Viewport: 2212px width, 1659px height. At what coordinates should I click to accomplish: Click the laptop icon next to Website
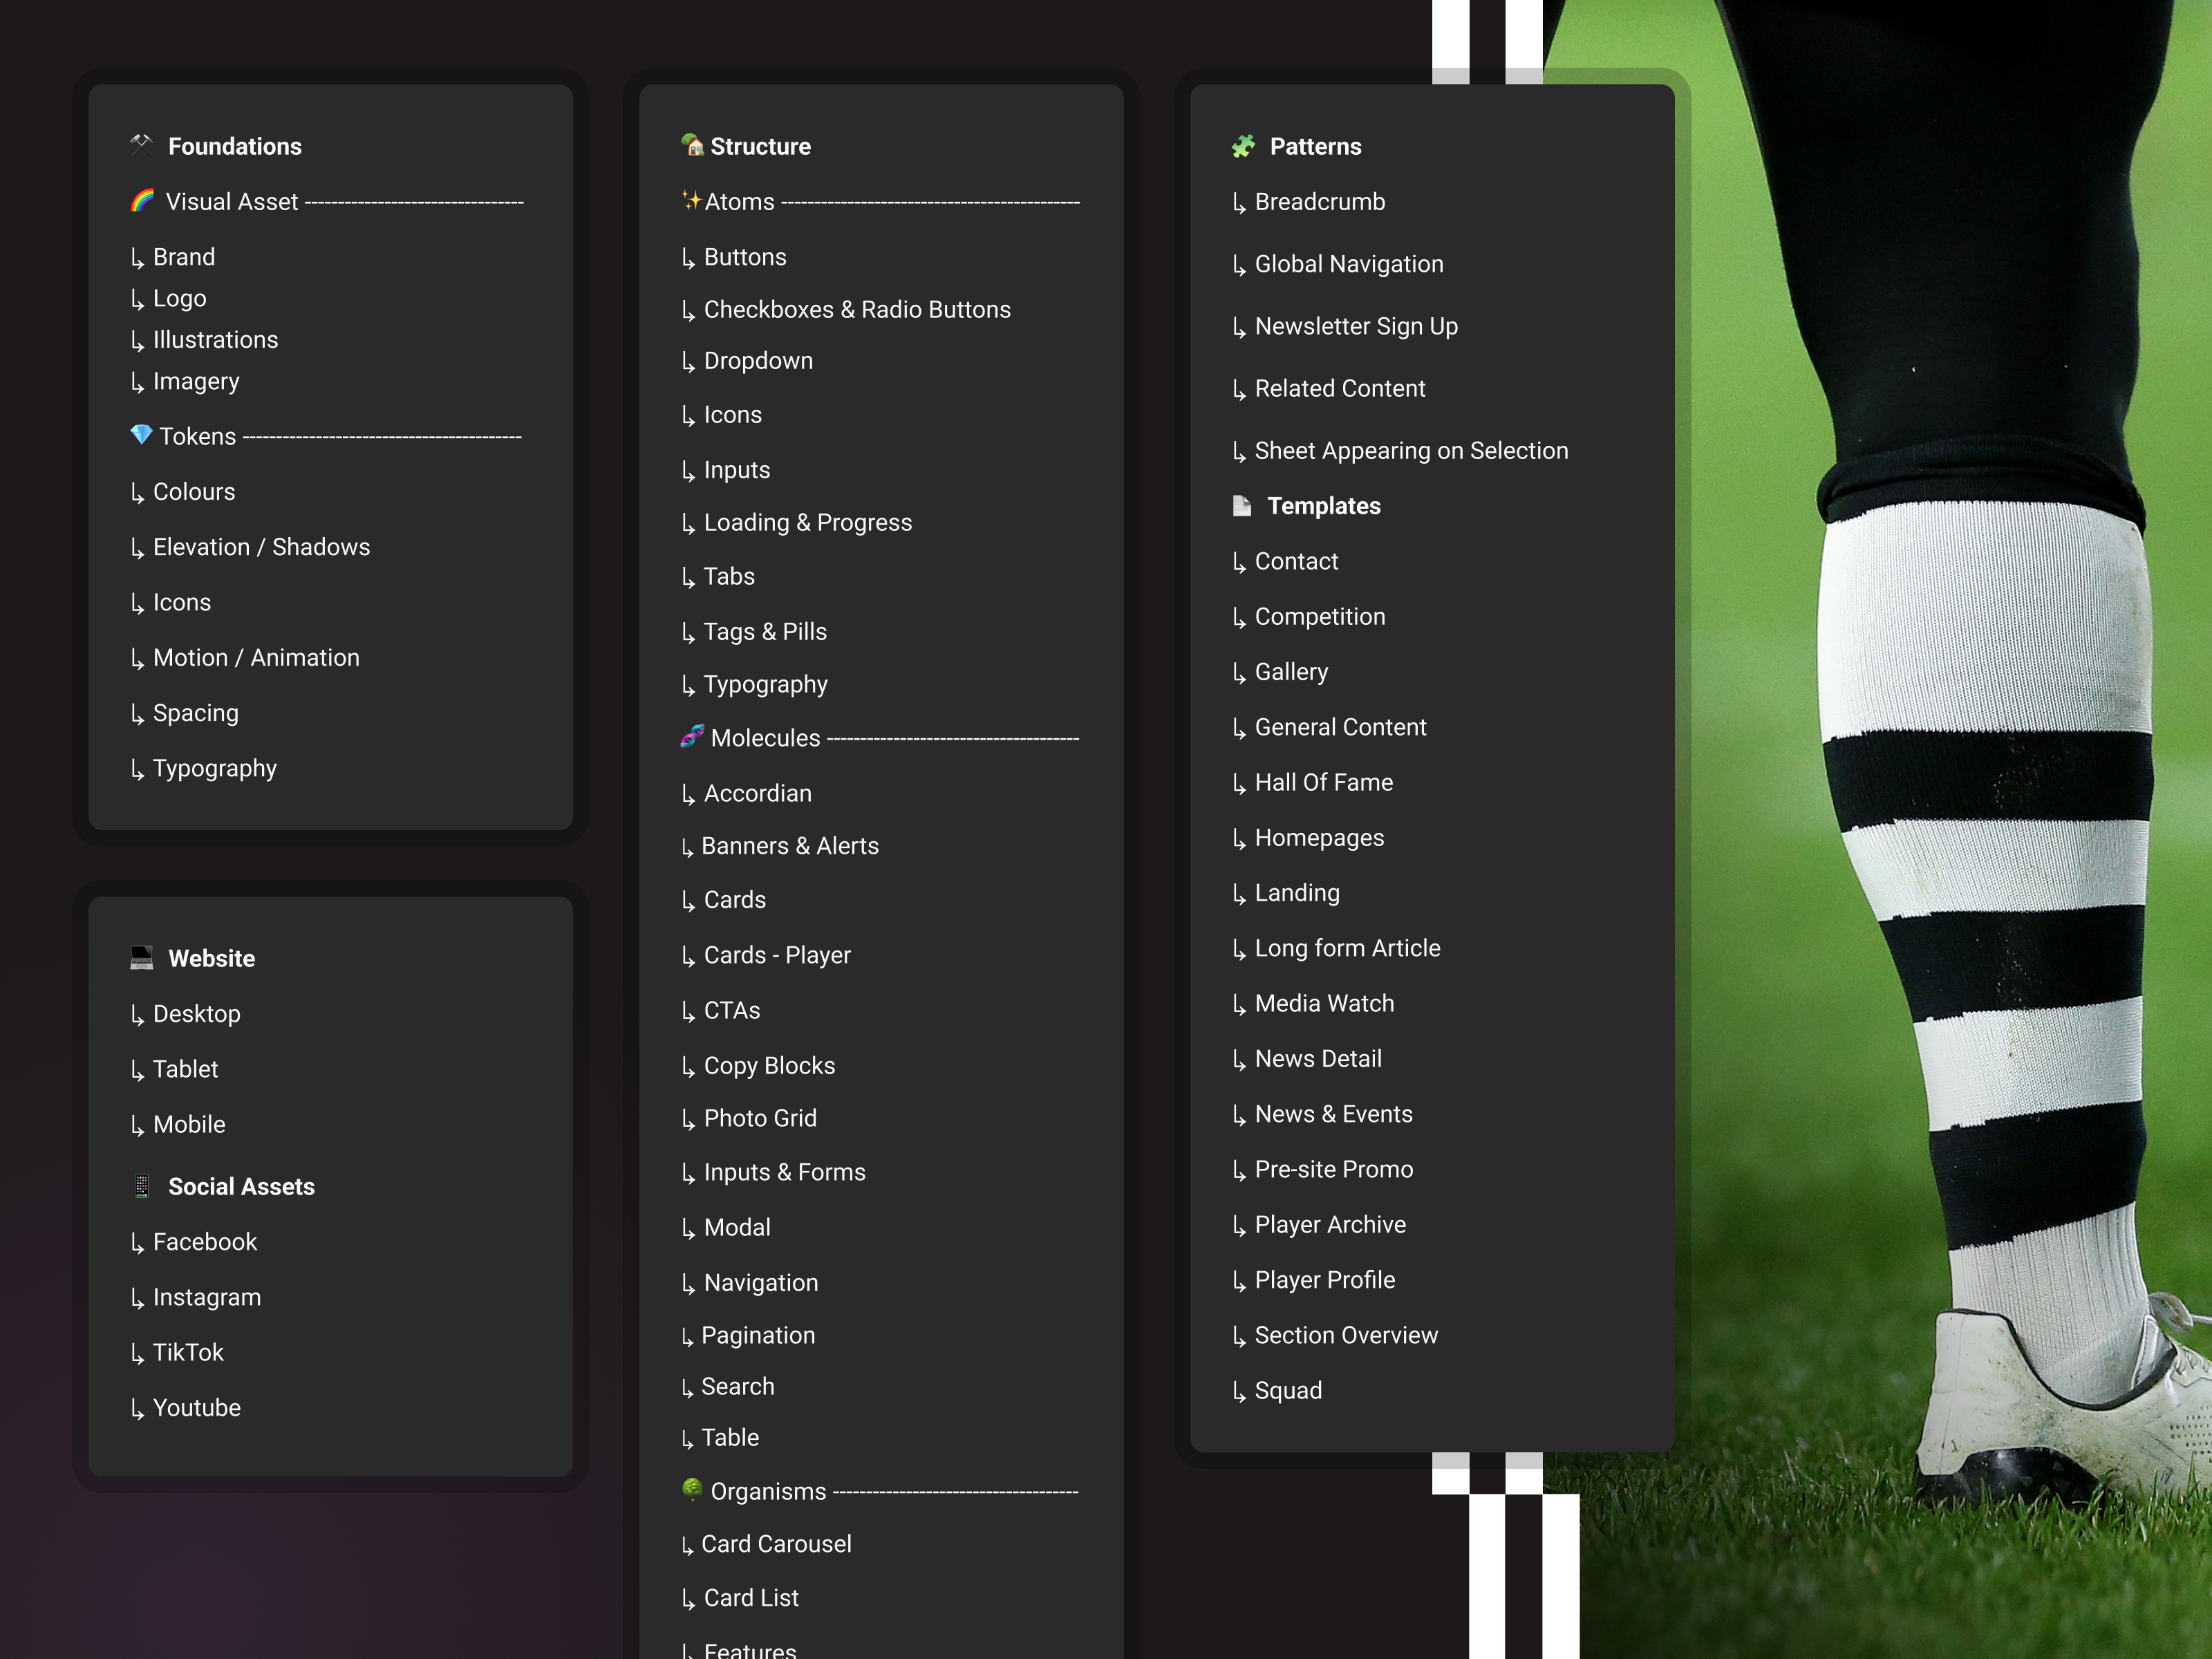[141, 958]
